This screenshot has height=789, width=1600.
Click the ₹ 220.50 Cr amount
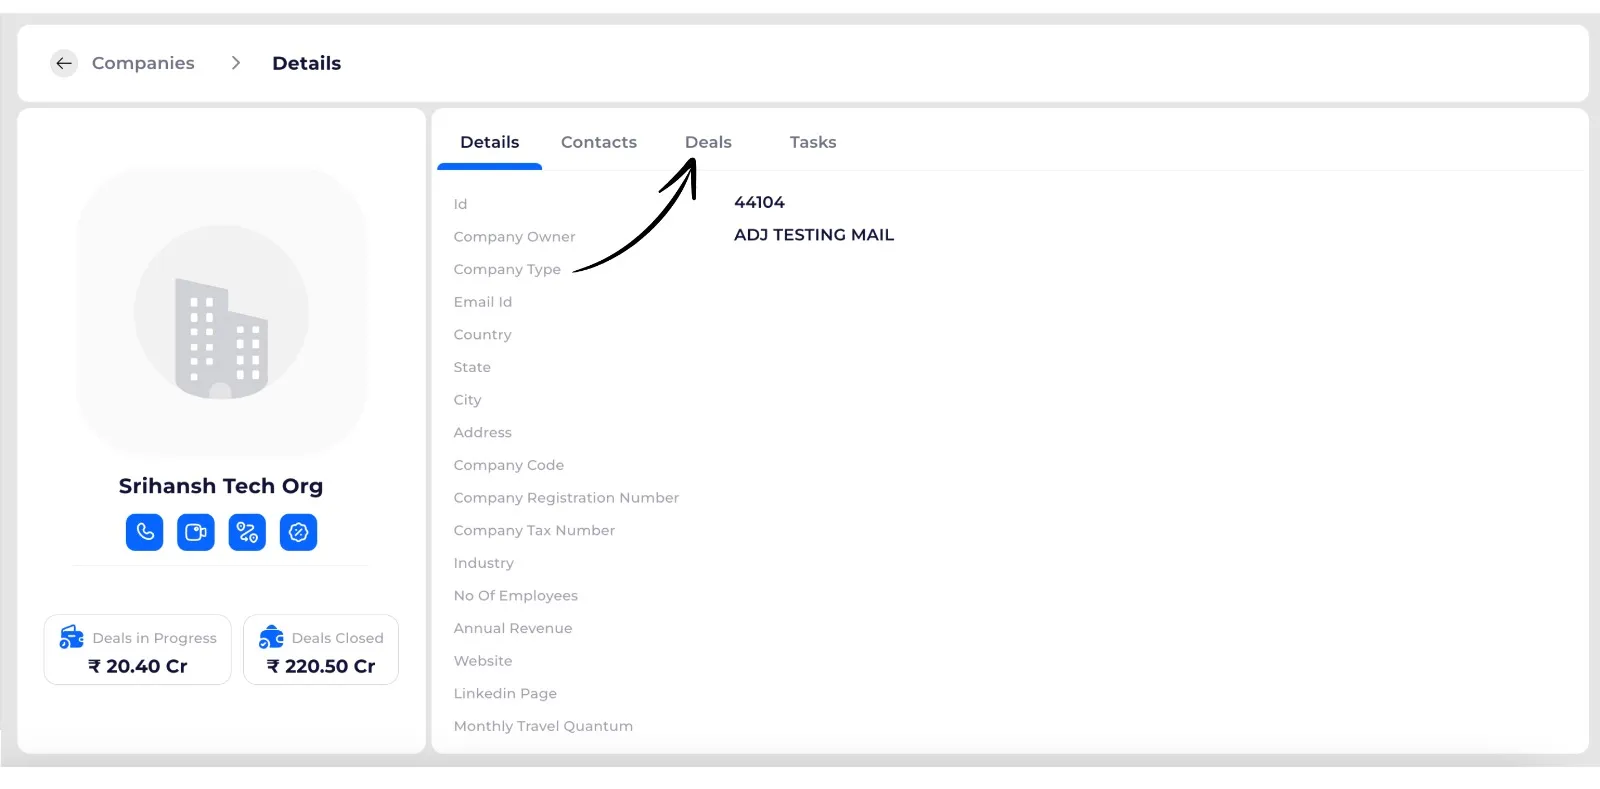pyautogui.click(x=321, y=666)
